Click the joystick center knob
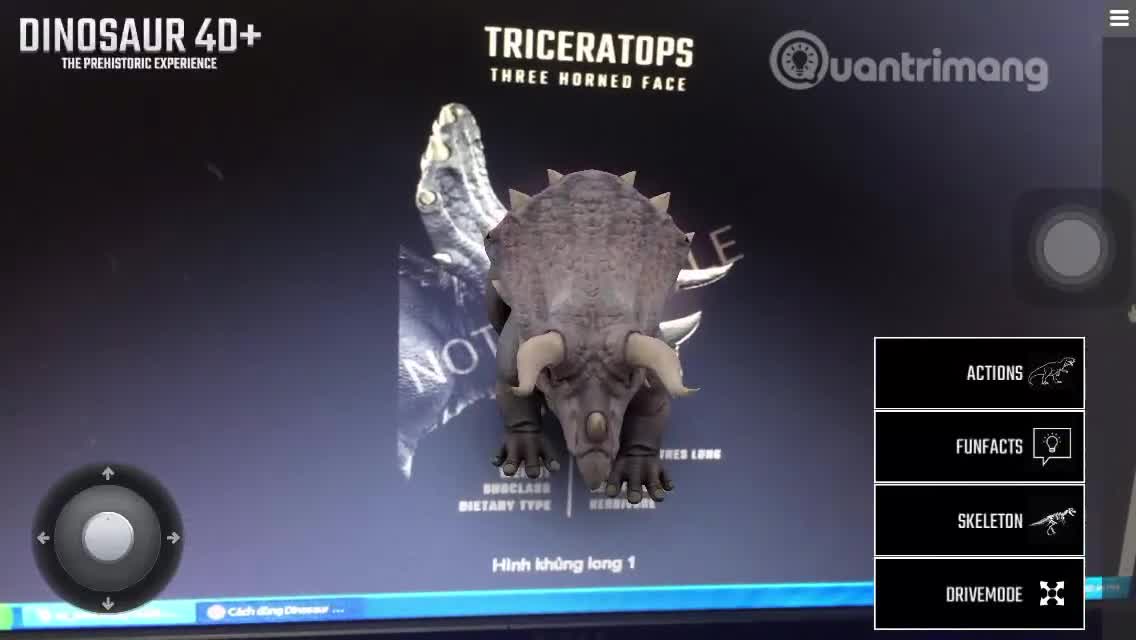The width and height of the screenshot is (1136, 640). [x=108, y=538]
